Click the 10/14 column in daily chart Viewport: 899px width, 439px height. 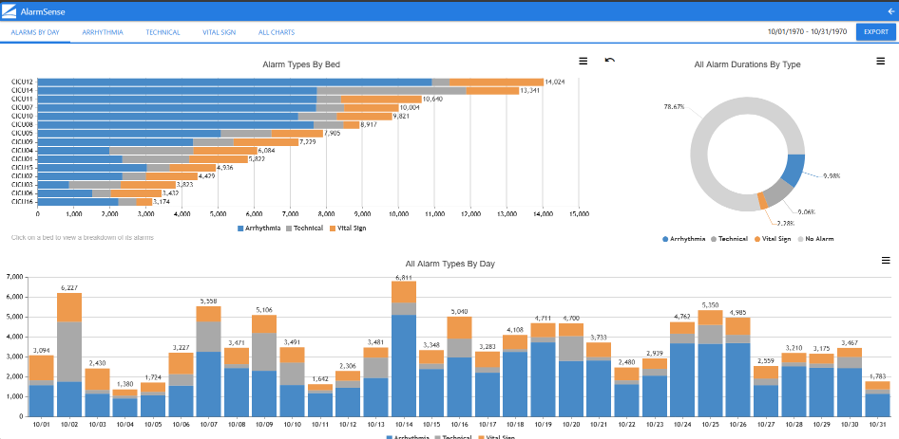click(x=404, y=349)
